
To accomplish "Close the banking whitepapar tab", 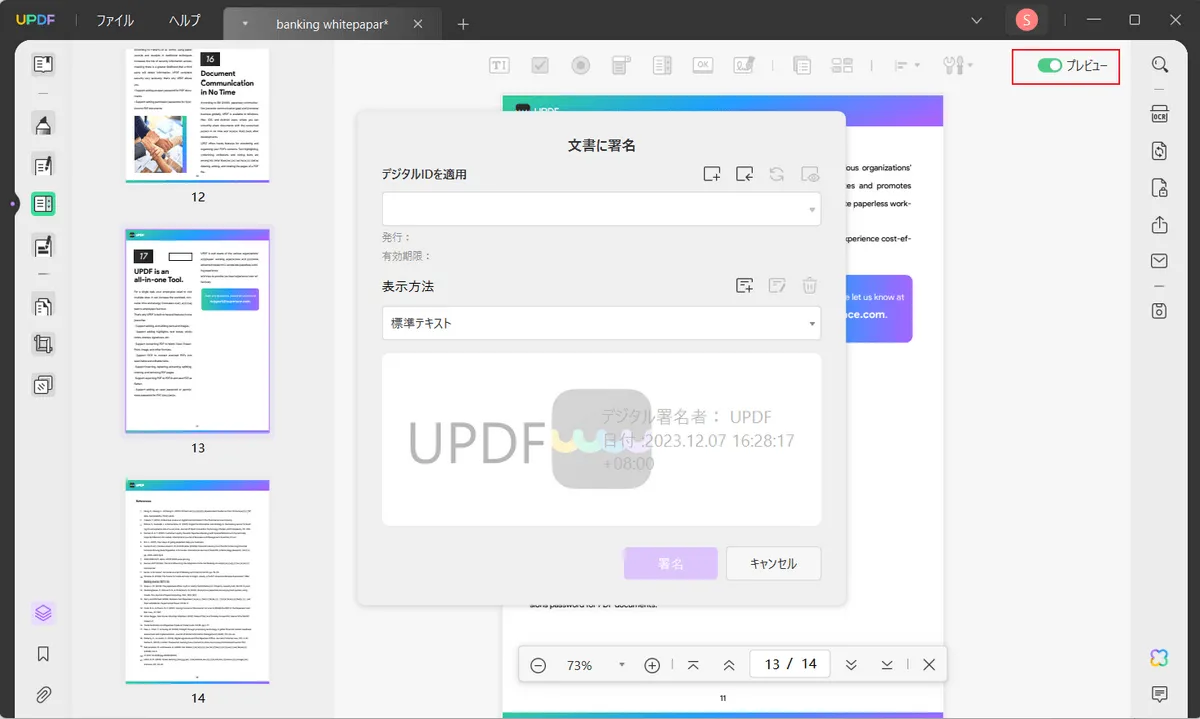I will tap(418, 24).
